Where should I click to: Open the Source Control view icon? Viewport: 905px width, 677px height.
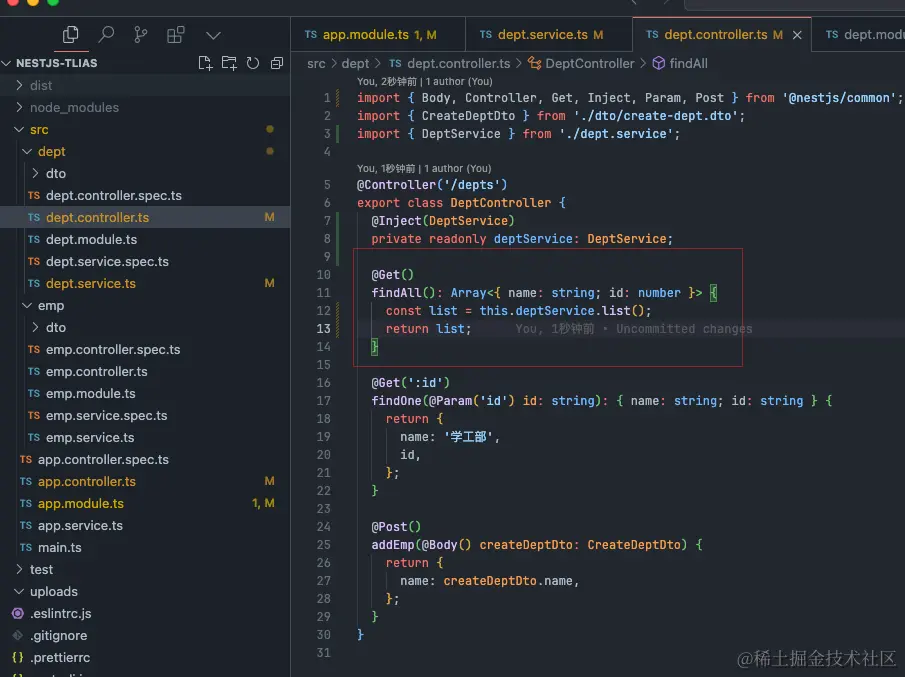click(x=140, y=35)
